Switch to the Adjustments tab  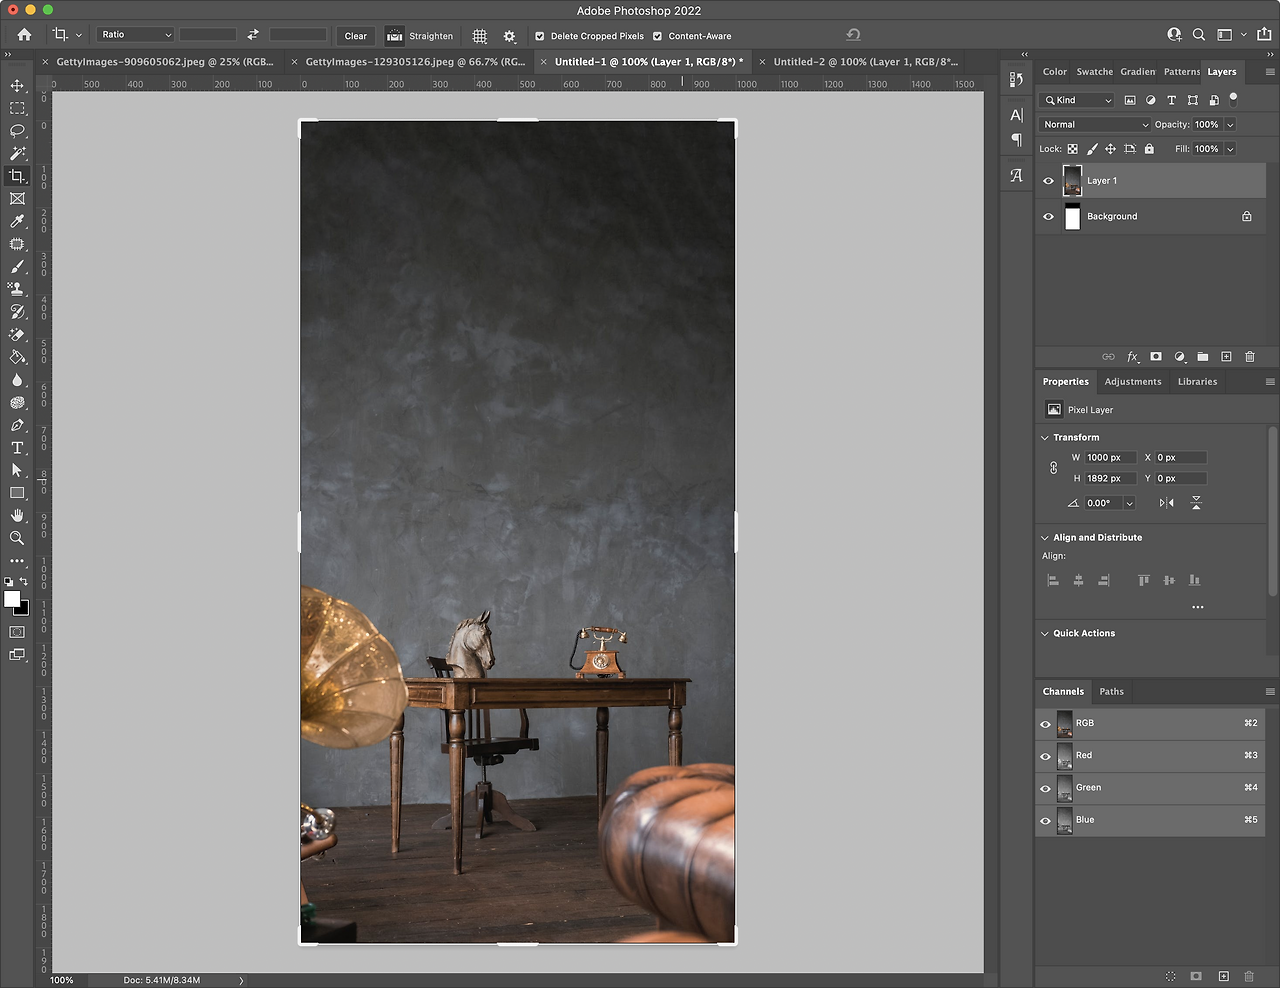[1132, 382]
